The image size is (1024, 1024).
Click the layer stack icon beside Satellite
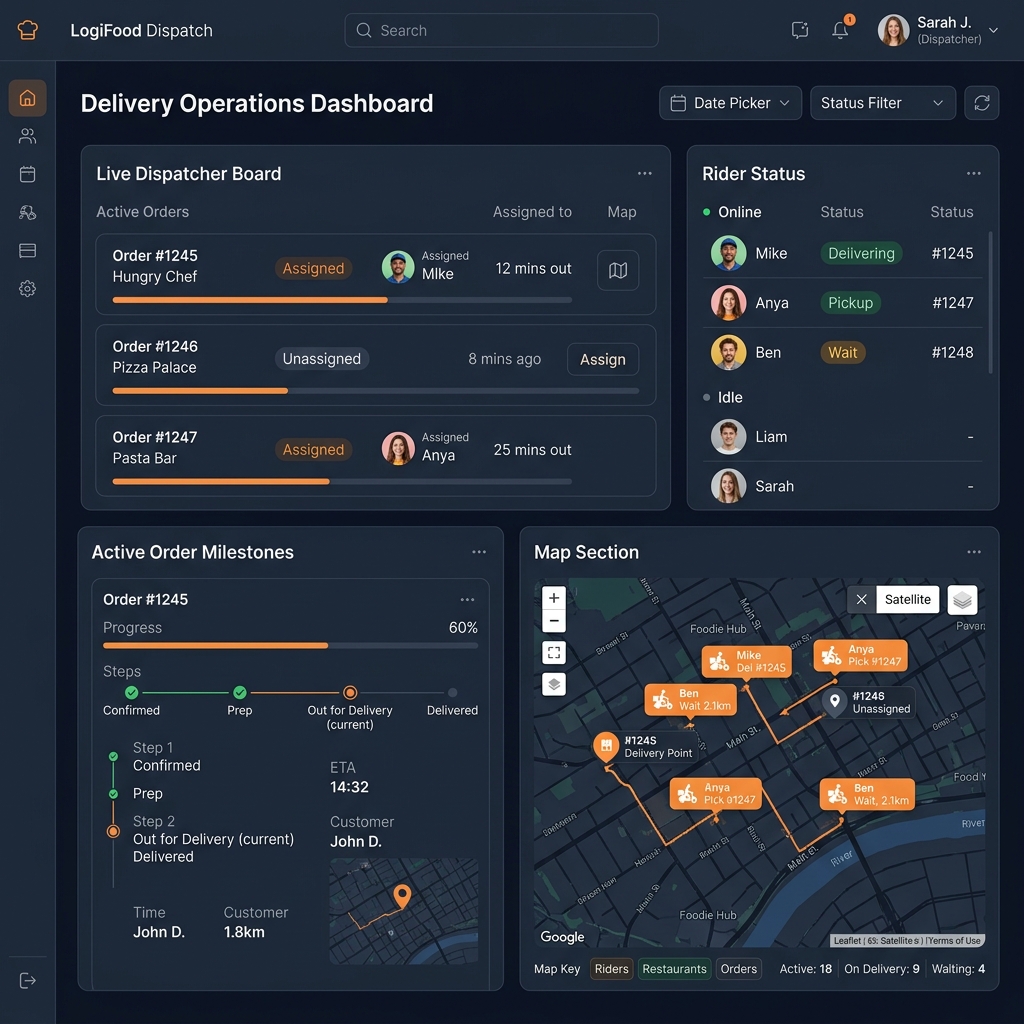point(962,600)
